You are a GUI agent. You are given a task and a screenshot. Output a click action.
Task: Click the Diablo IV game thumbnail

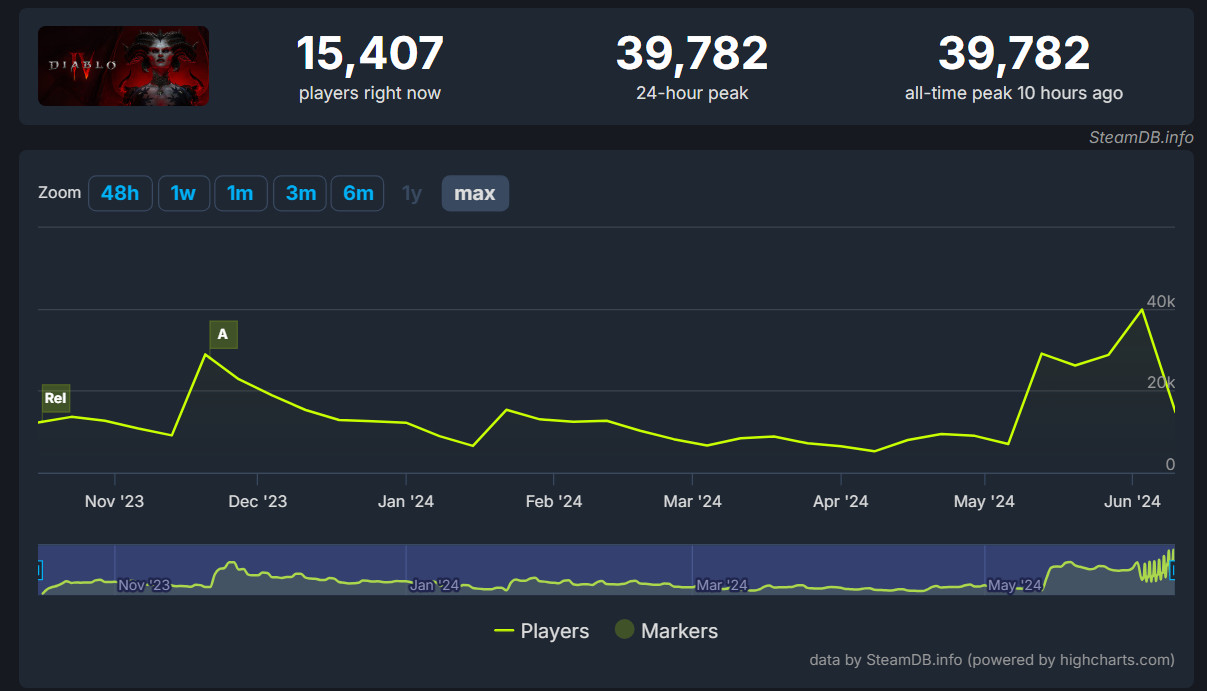(x=123, y=66)
